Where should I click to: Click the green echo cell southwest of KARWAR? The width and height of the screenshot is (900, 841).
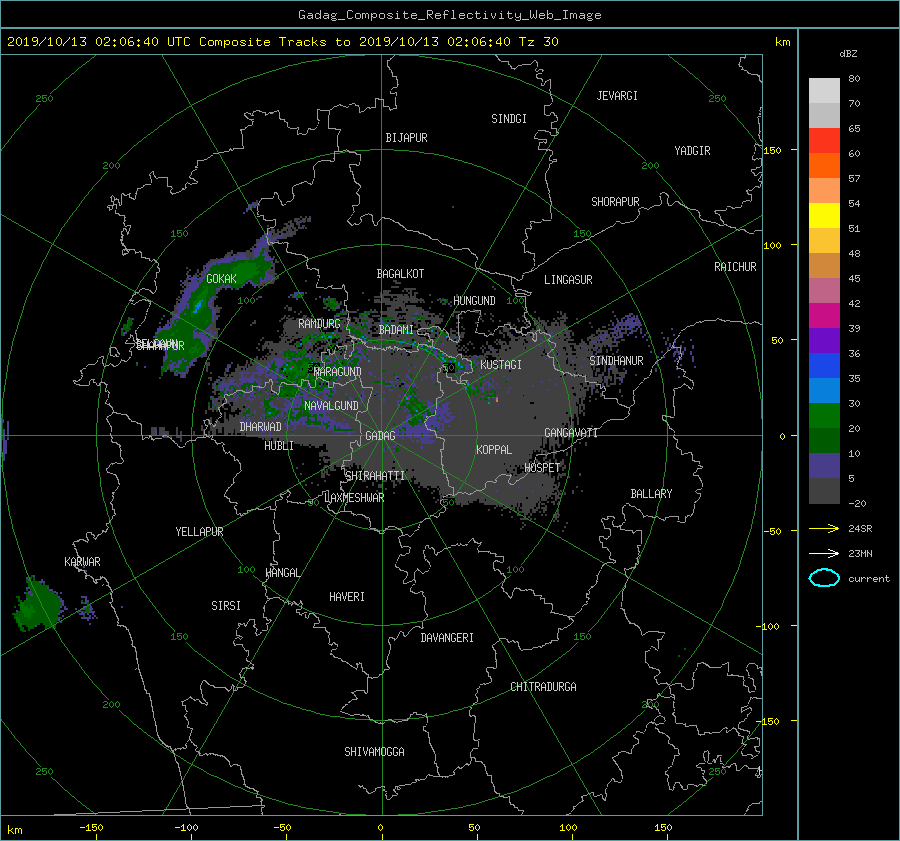(38, 604)
